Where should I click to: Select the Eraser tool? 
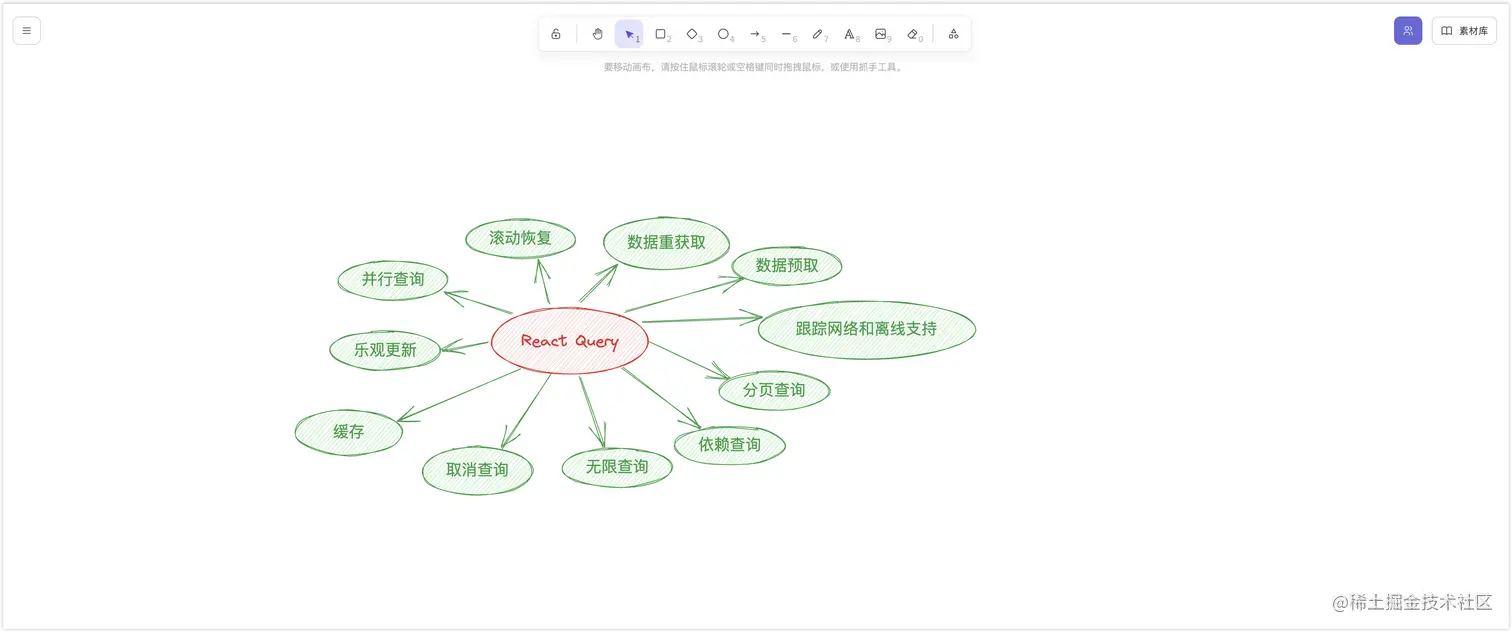pos(913,34)
